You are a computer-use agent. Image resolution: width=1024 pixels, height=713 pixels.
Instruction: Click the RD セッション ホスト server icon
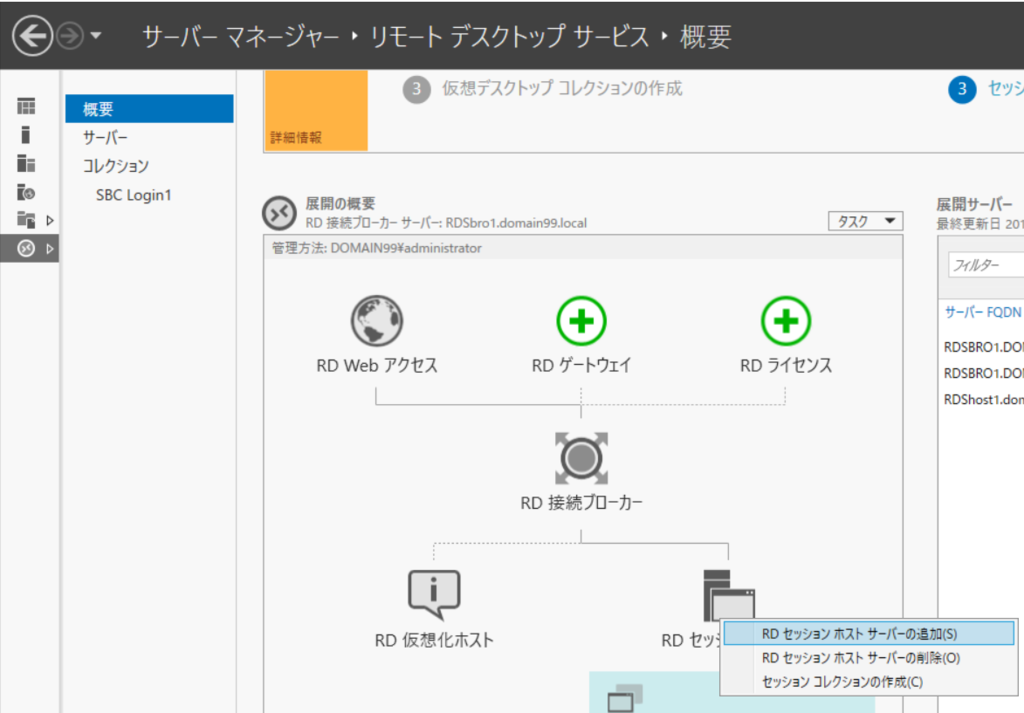[729, 595]
